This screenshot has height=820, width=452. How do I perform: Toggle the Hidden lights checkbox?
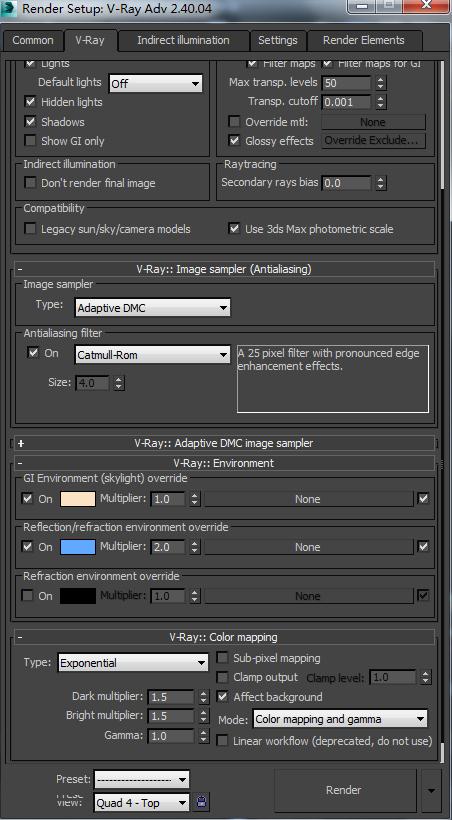click(x=31, y=102)
